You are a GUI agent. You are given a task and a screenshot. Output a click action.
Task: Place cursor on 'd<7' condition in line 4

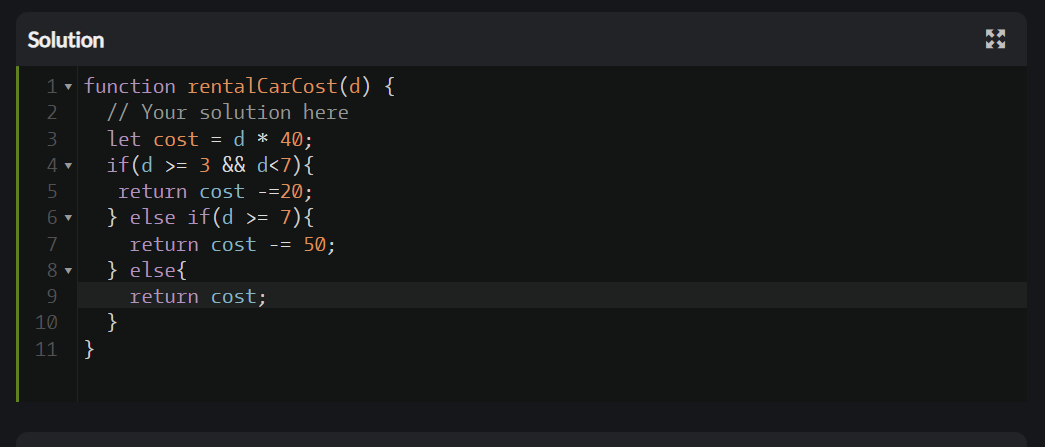pyautogui.click(x=274, y=165)
